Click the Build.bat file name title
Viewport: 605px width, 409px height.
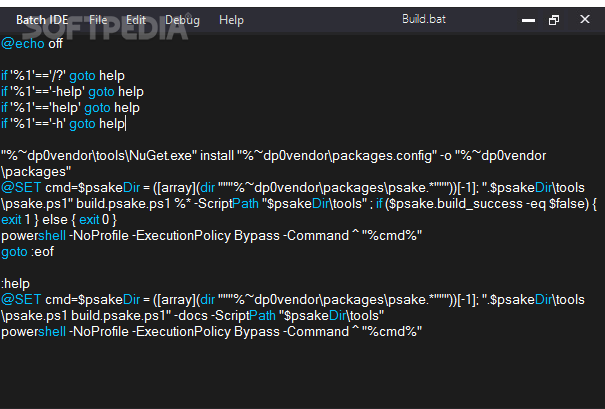424,19
